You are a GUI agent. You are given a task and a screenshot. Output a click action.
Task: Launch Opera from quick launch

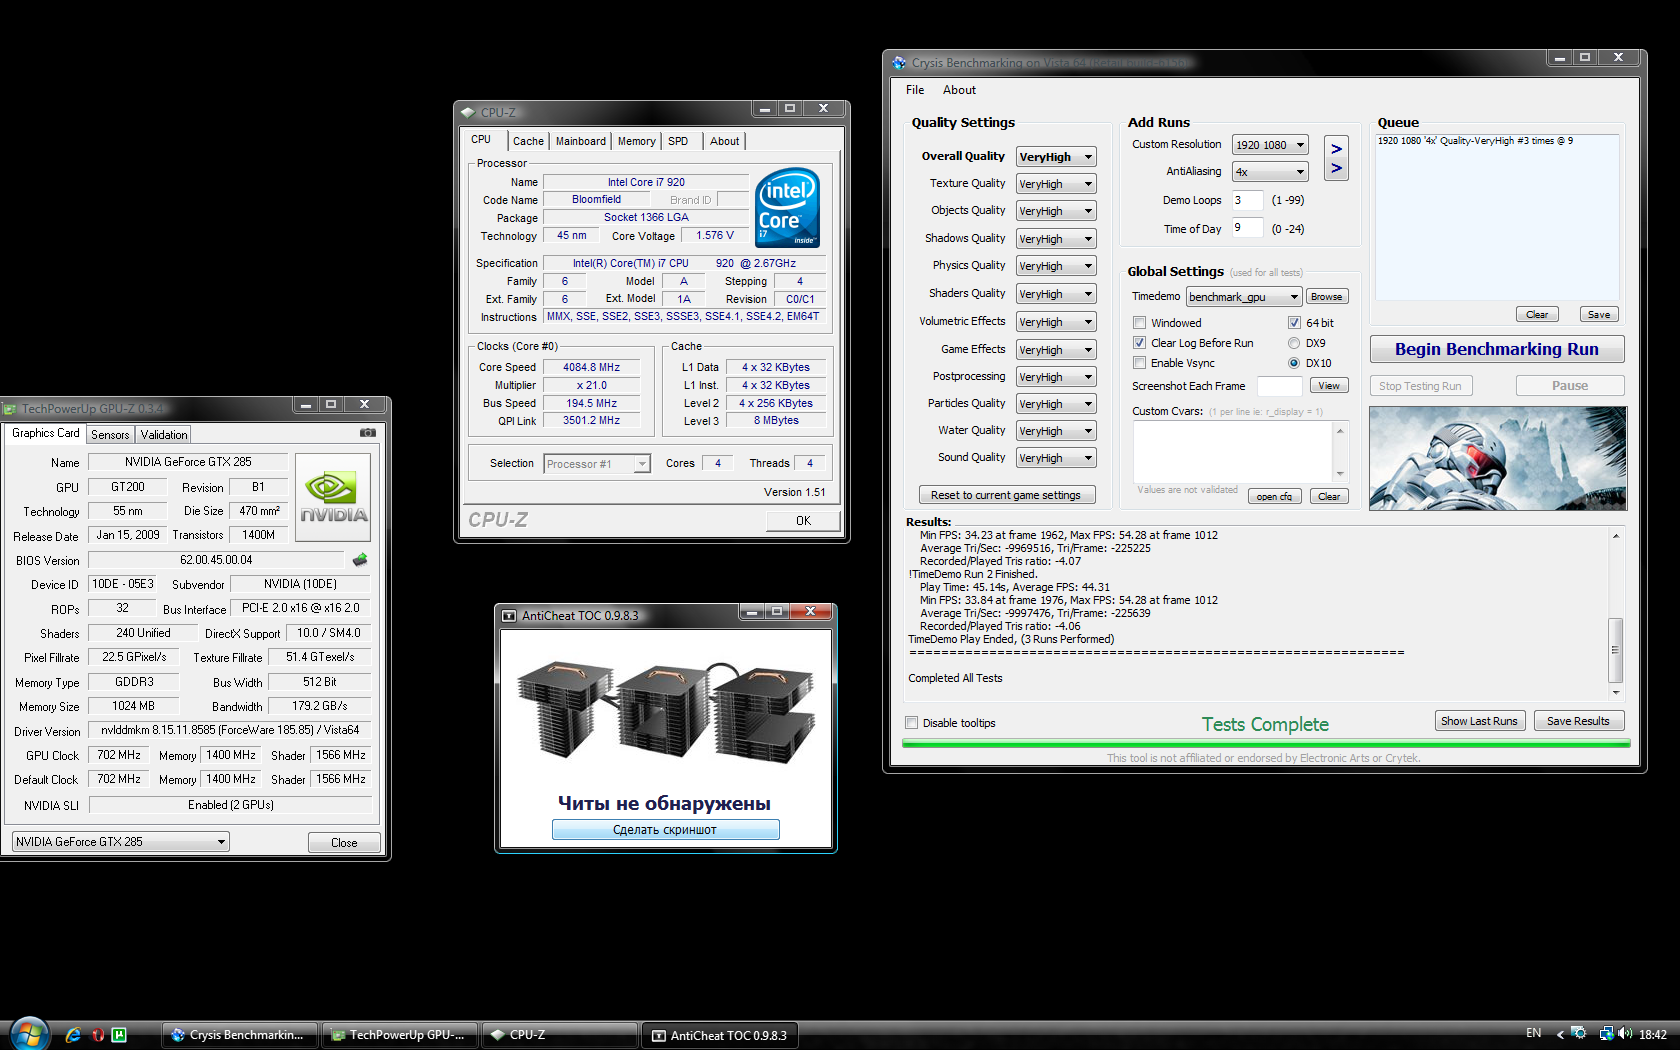(98, 1035)
